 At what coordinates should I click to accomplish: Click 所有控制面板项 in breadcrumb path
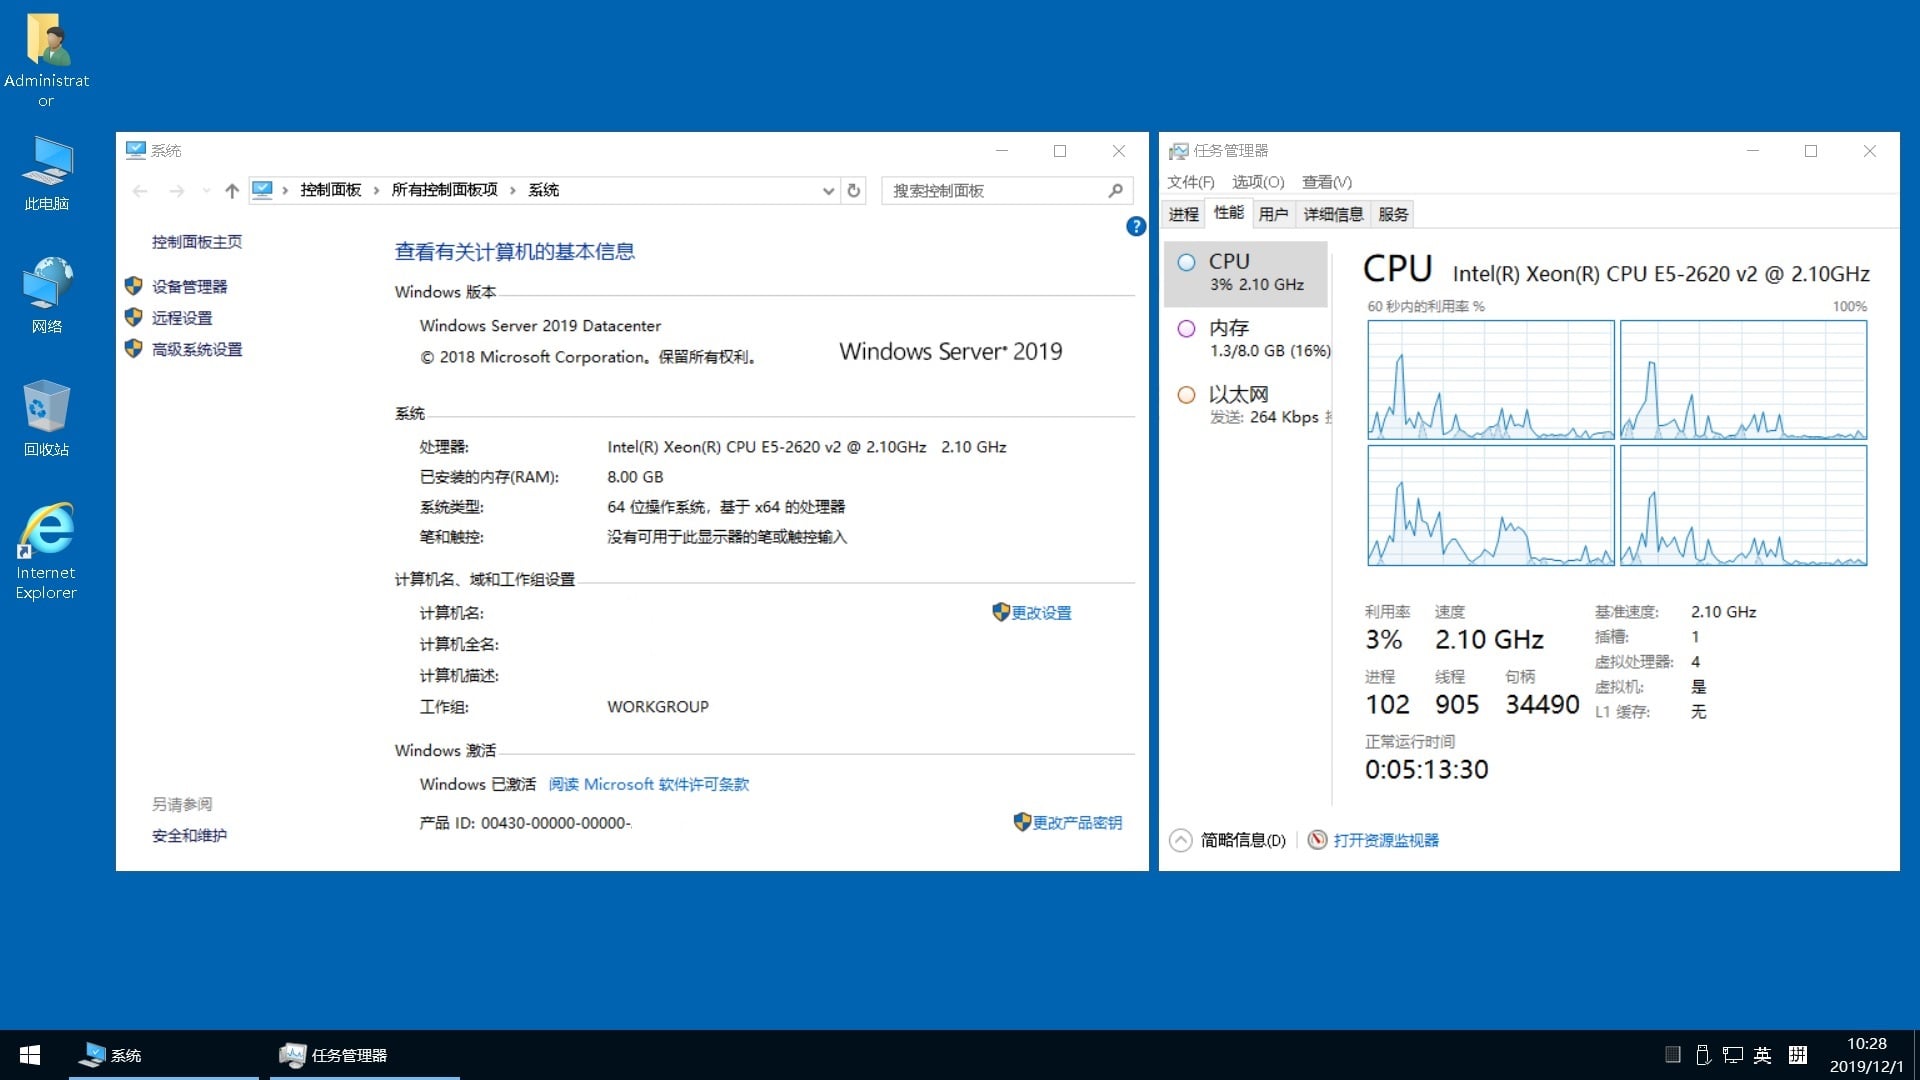coord(444,190)
